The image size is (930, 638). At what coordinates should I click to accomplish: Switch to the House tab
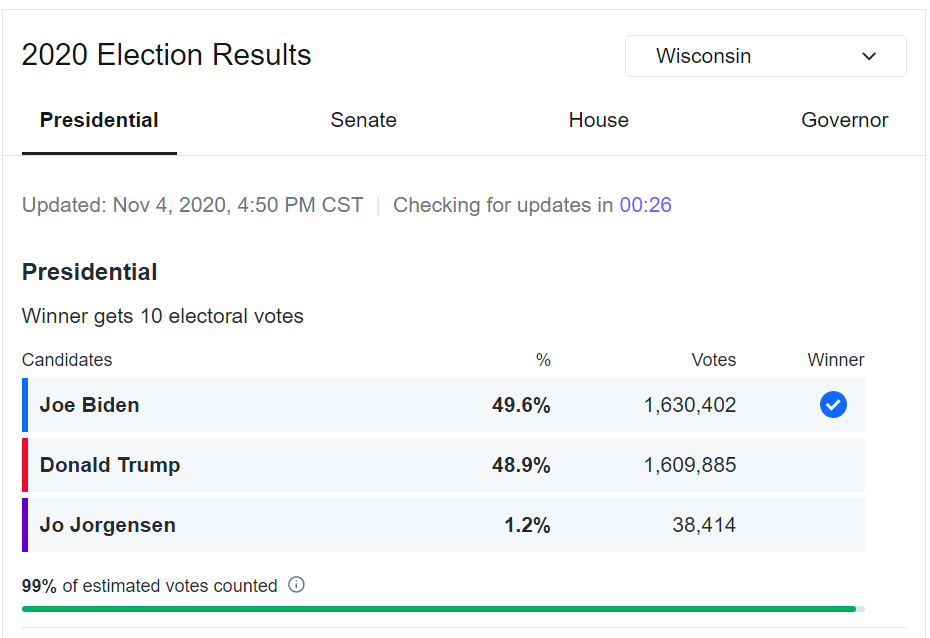coord(598,120)
